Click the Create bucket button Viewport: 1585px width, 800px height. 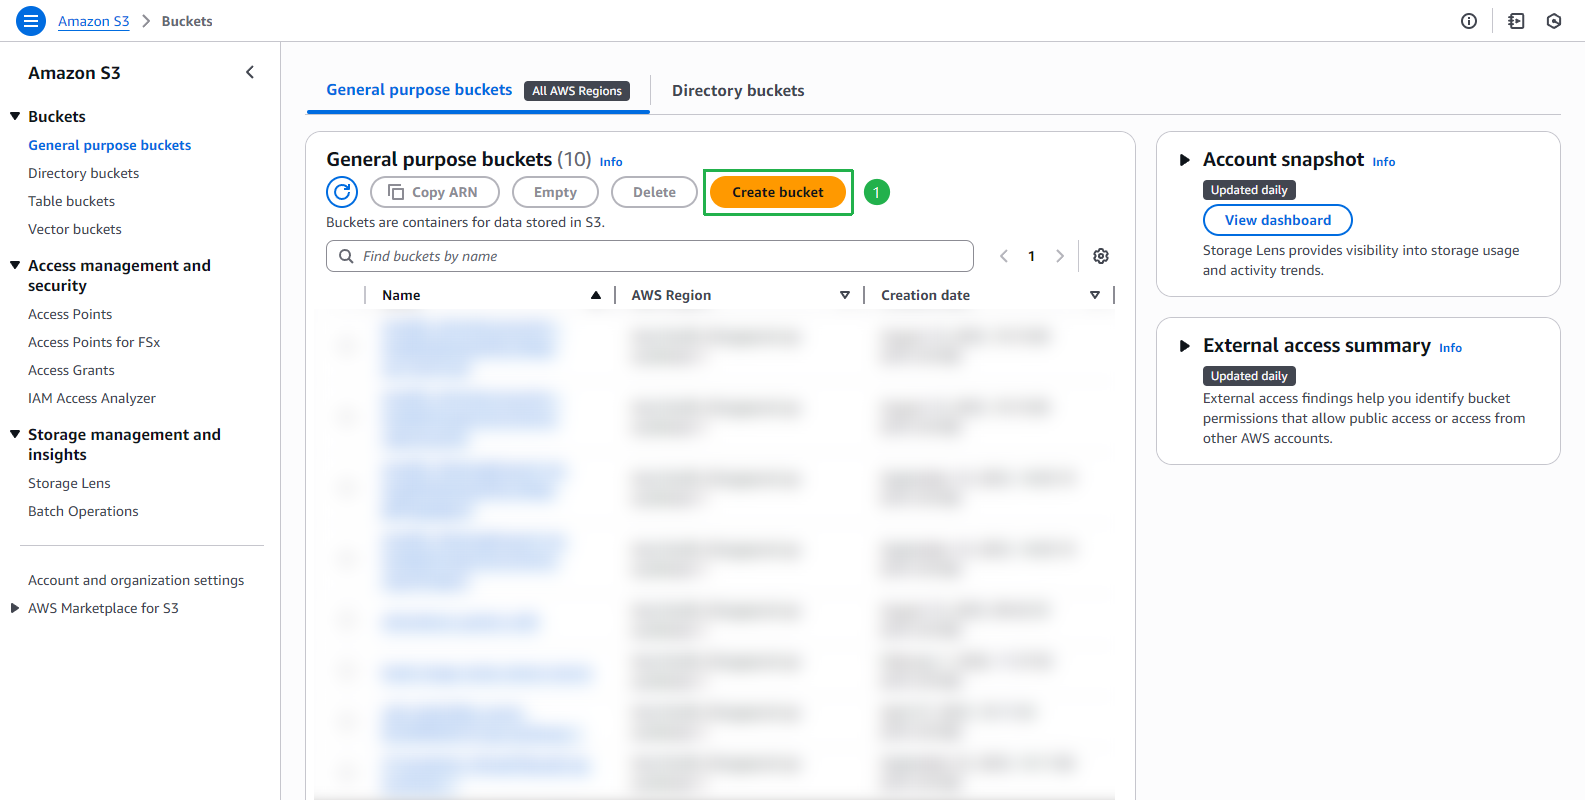778,192
